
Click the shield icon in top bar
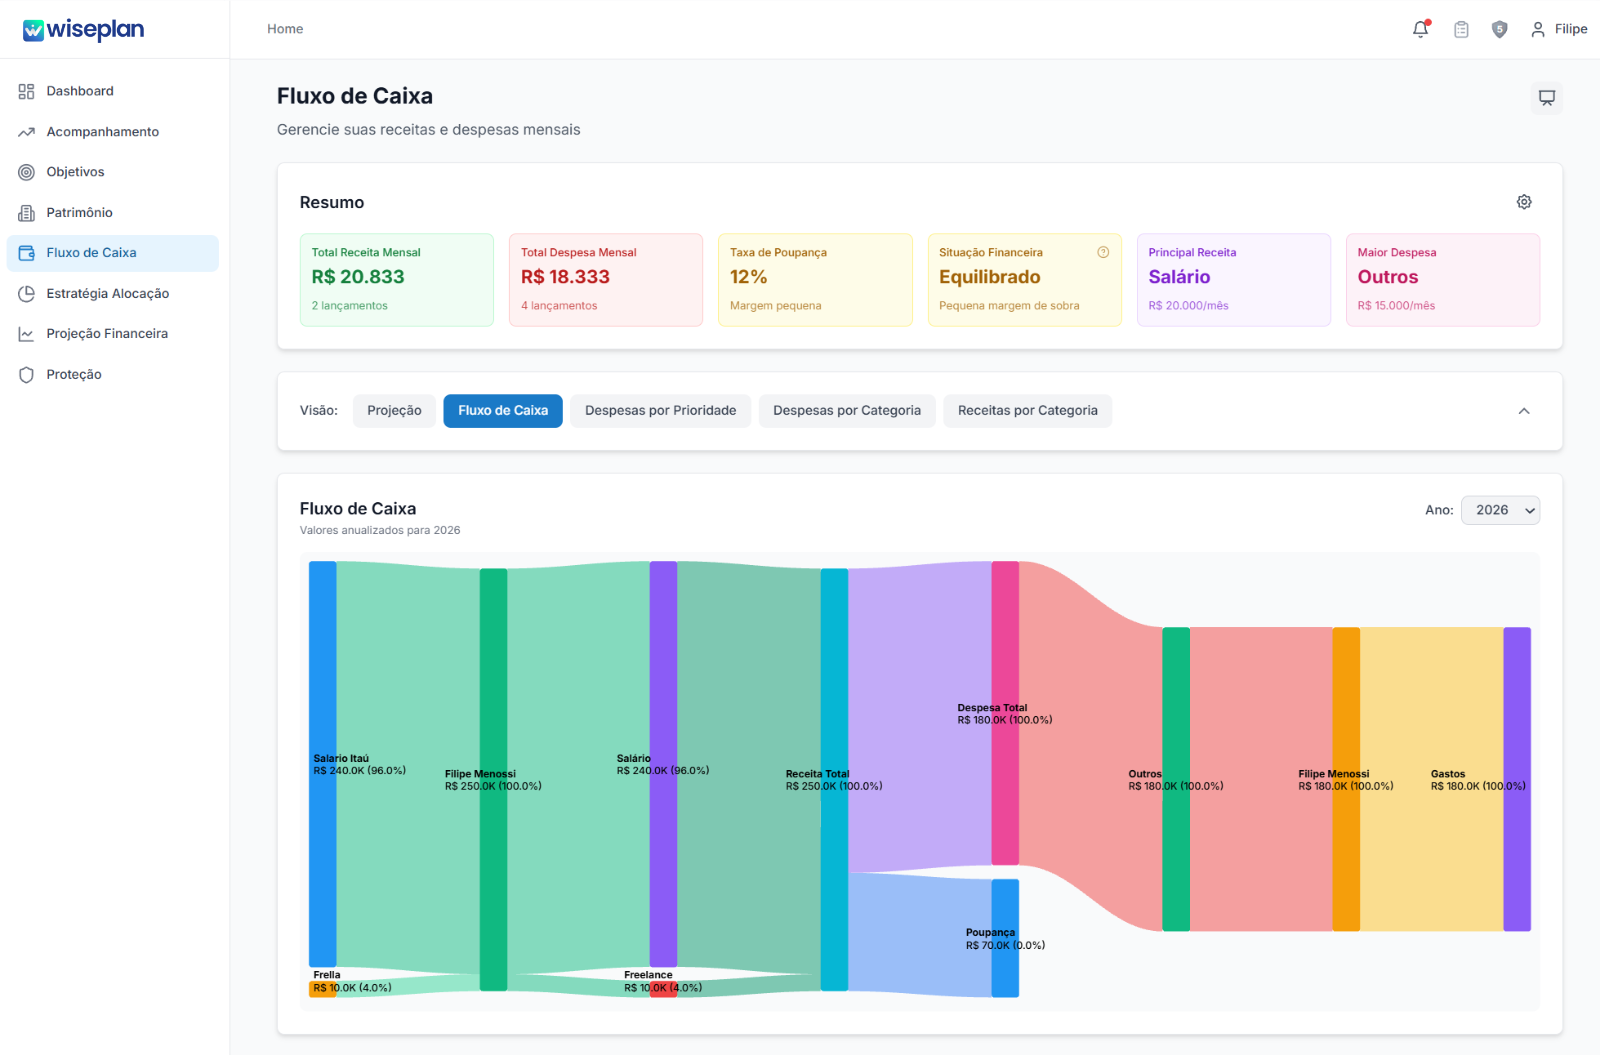(x=1499, y=29)
